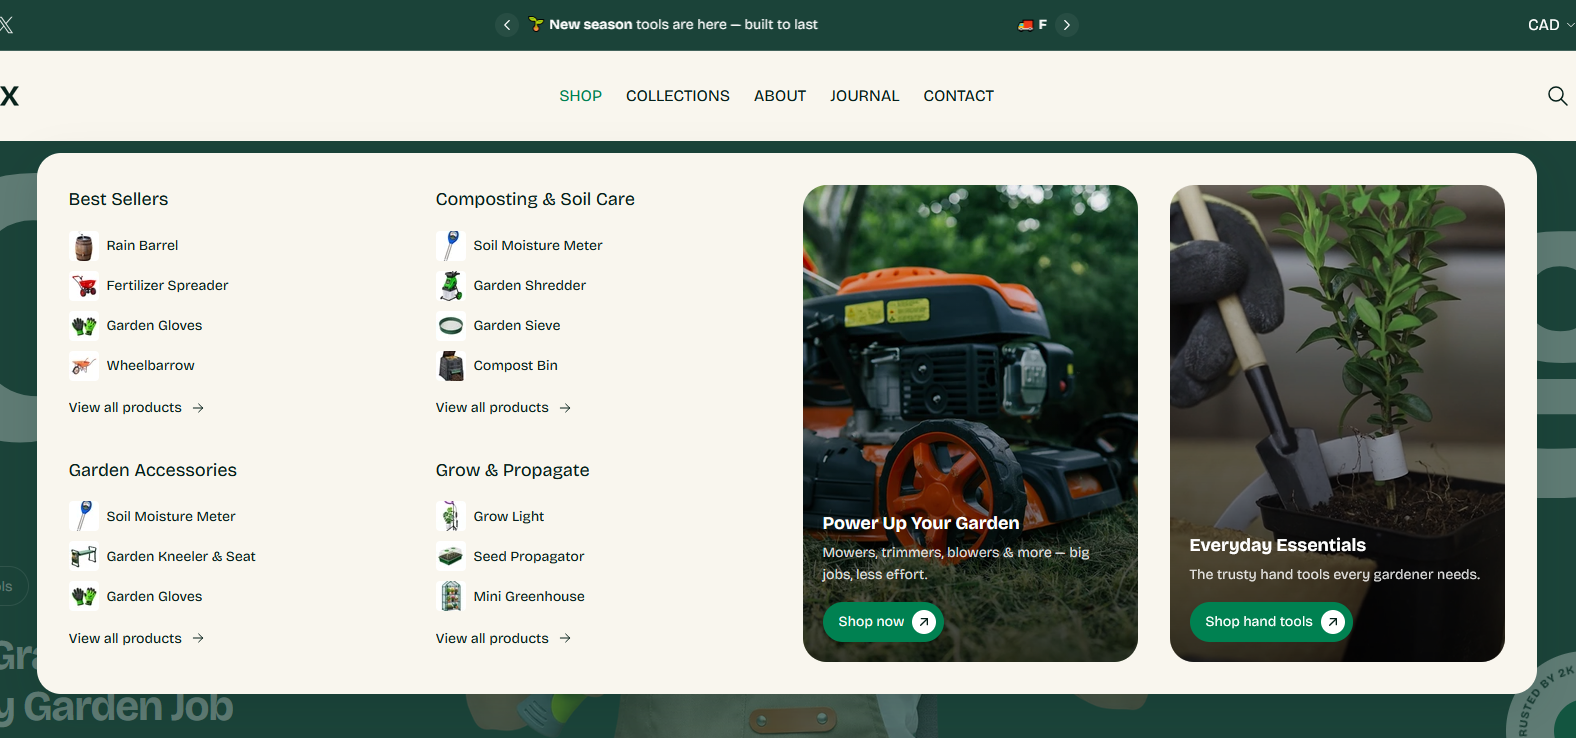Image resolution: width=1576 pixels, height=738 pixels.
Task: Click the 'Grow & Propagate' heading
Action: pos(512,470)
